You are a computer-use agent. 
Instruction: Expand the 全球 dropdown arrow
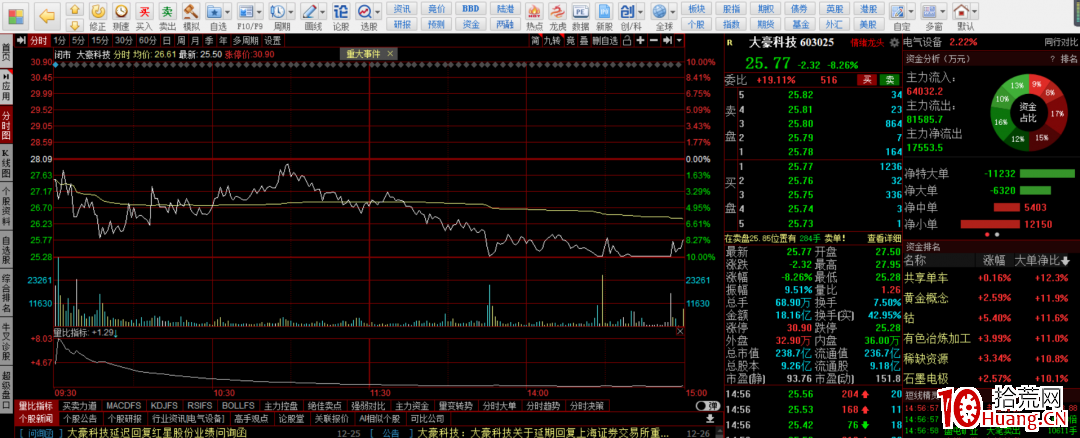click(673, 12)
